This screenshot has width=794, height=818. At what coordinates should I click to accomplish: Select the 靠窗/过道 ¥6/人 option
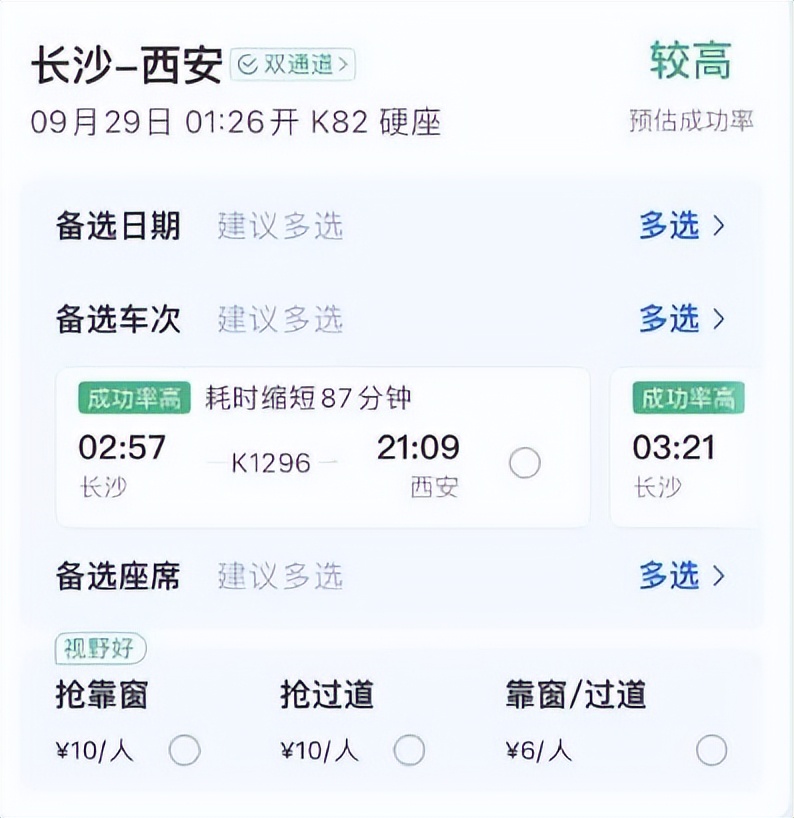click(x=711, y=750)
